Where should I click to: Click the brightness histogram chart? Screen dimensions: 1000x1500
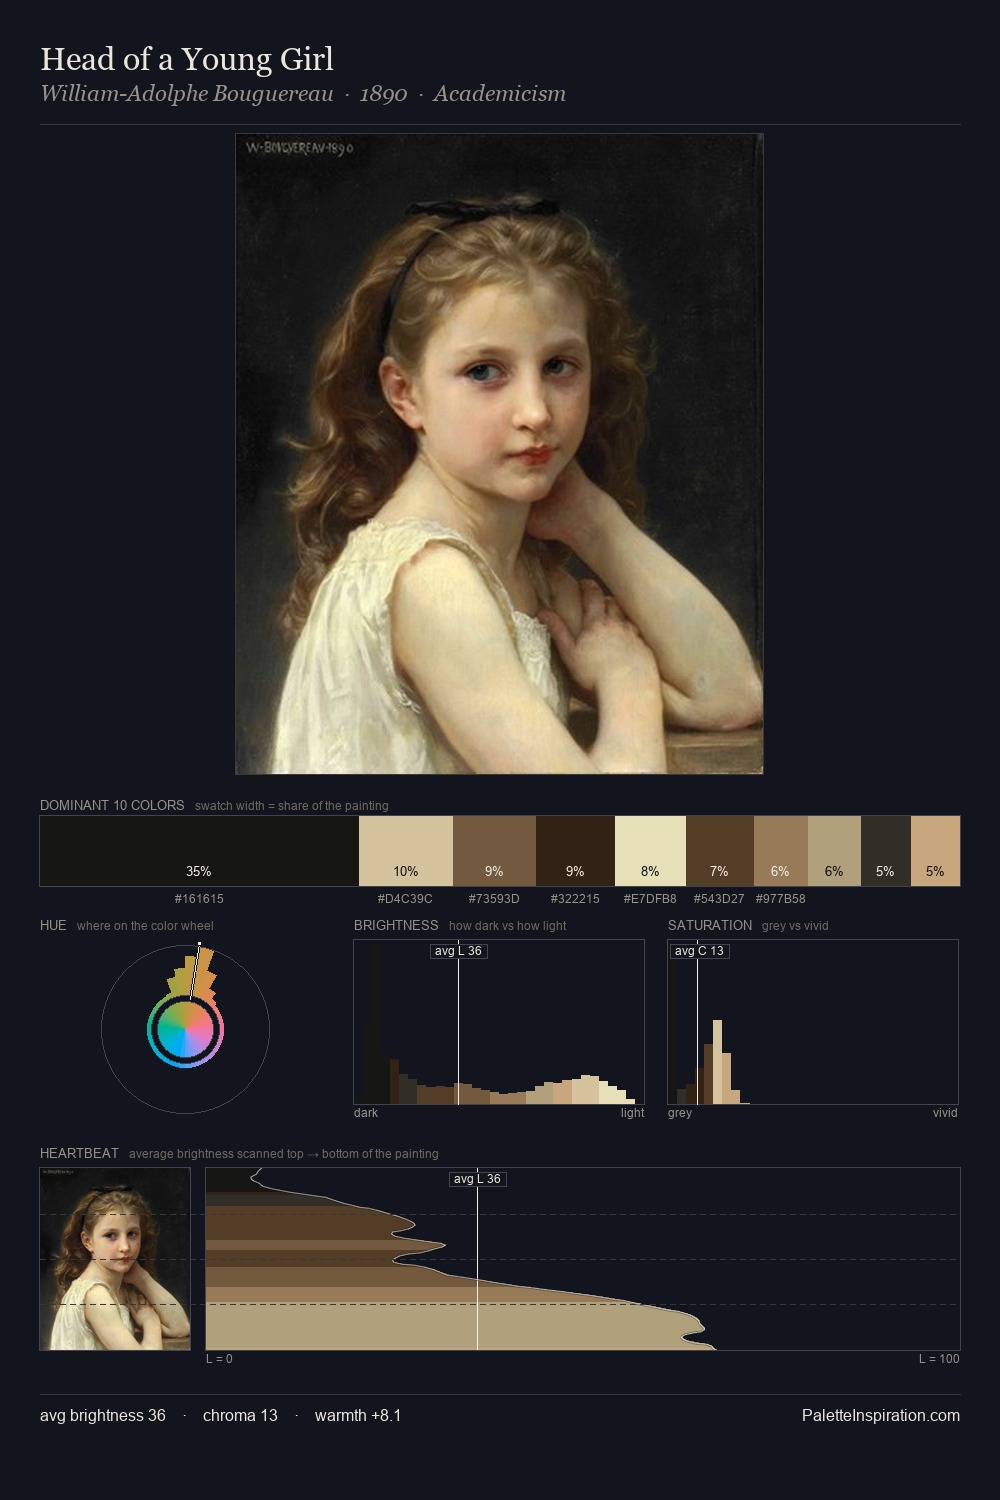click(x=499, y=1022)
